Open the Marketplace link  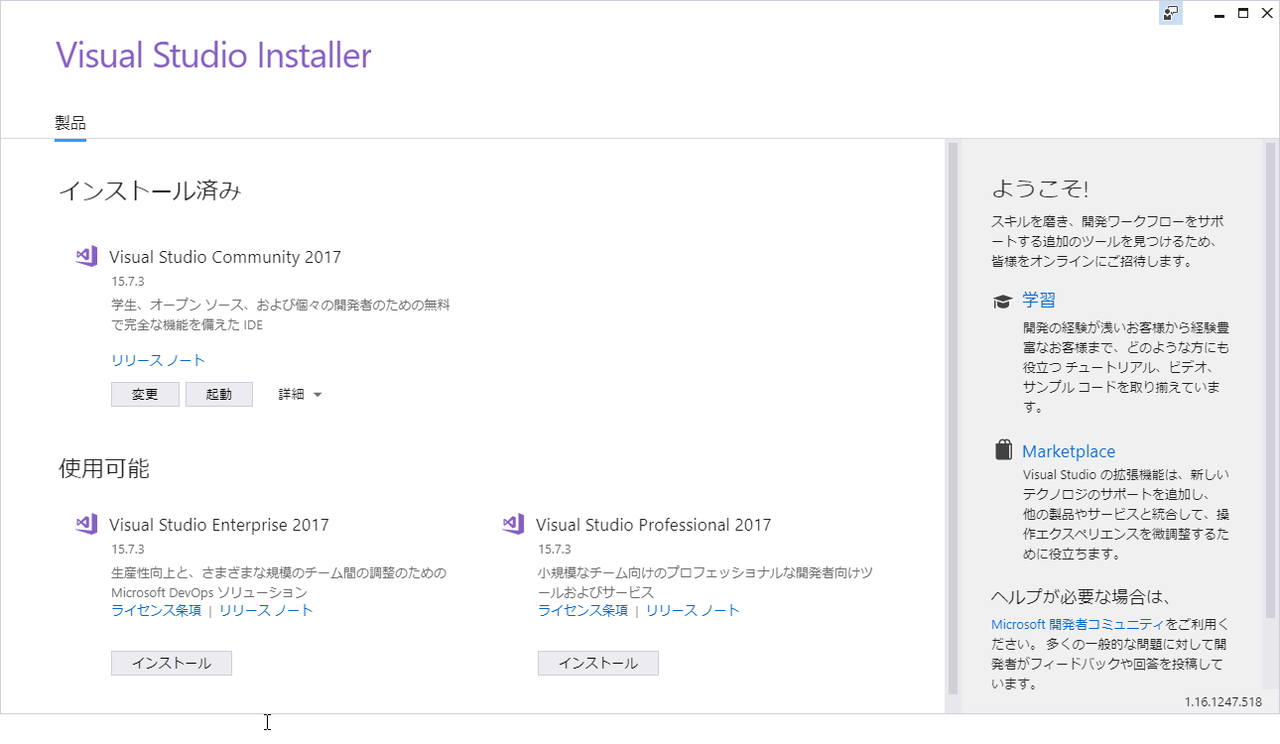tap(1068, 450)
